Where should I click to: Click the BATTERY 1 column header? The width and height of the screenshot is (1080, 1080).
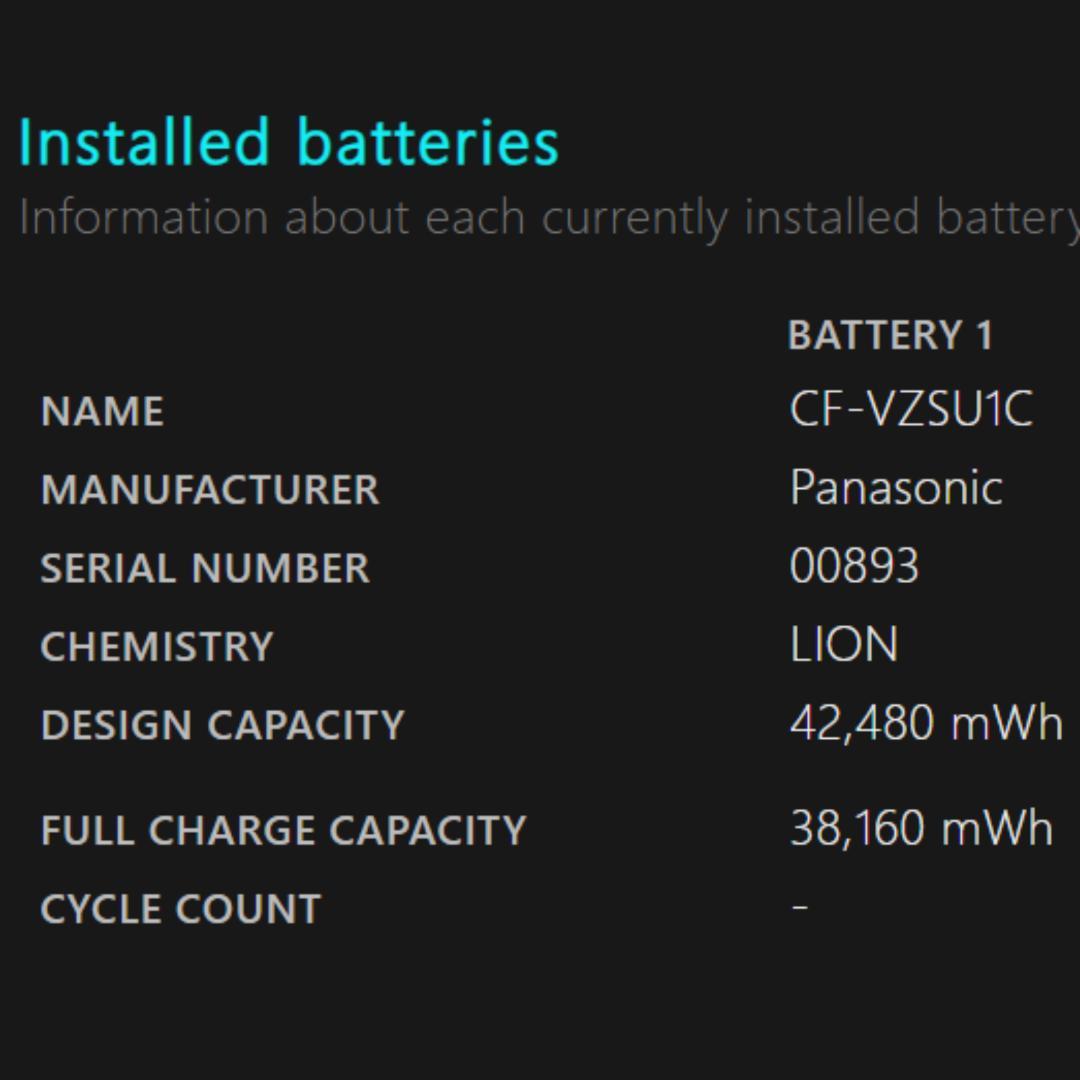(x=890, y=335)
